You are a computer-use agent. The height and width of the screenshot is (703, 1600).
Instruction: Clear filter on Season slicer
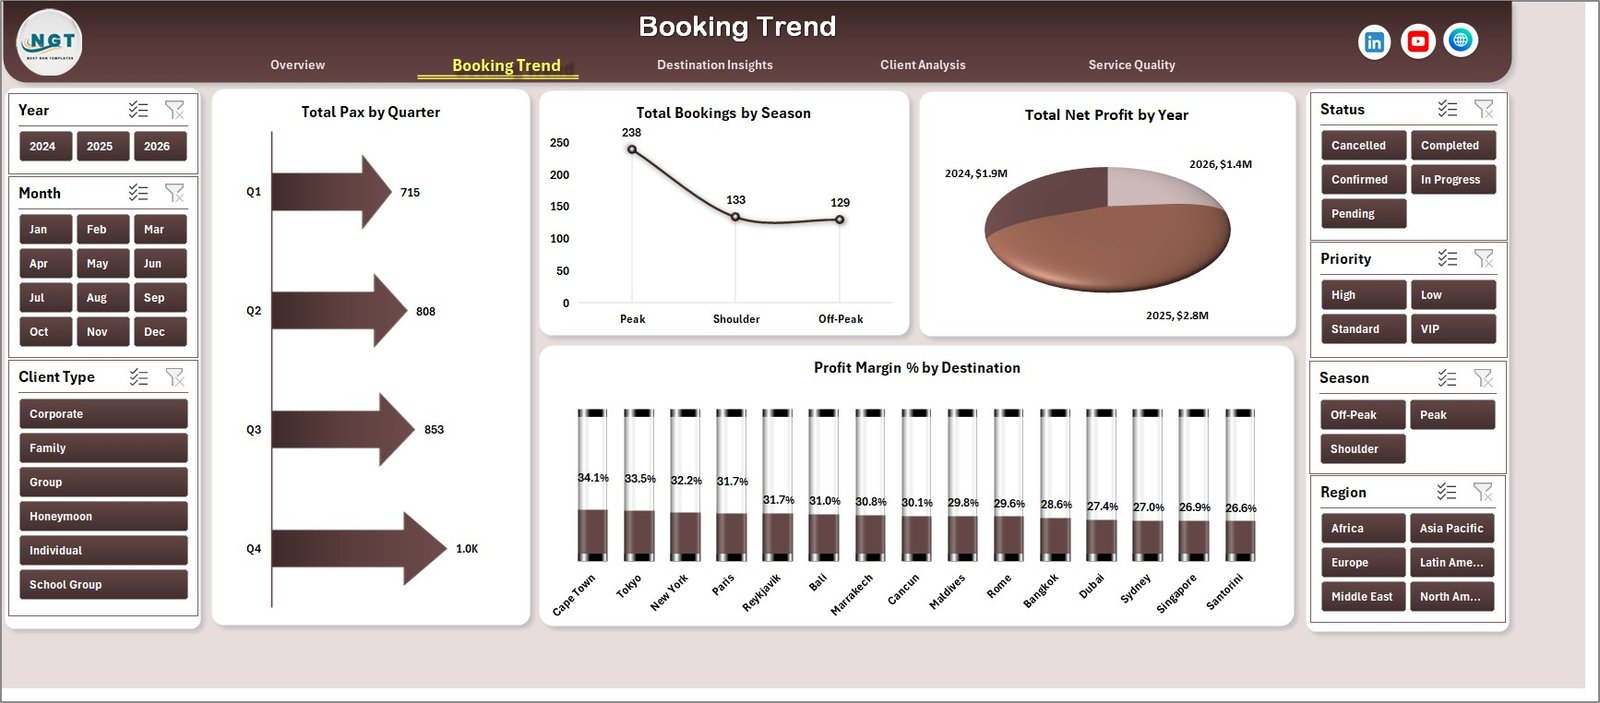pos(1484,378)
